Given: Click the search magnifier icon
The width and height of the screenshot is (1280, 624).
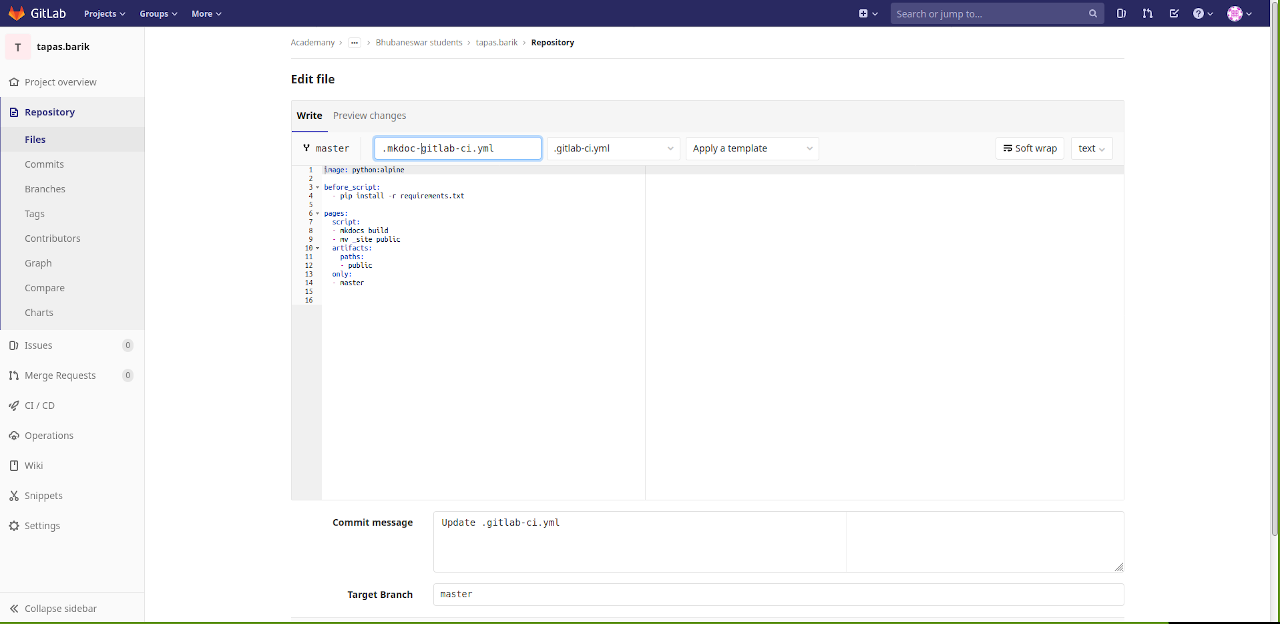Looking at the screenshot, I should pos(1093,14).
